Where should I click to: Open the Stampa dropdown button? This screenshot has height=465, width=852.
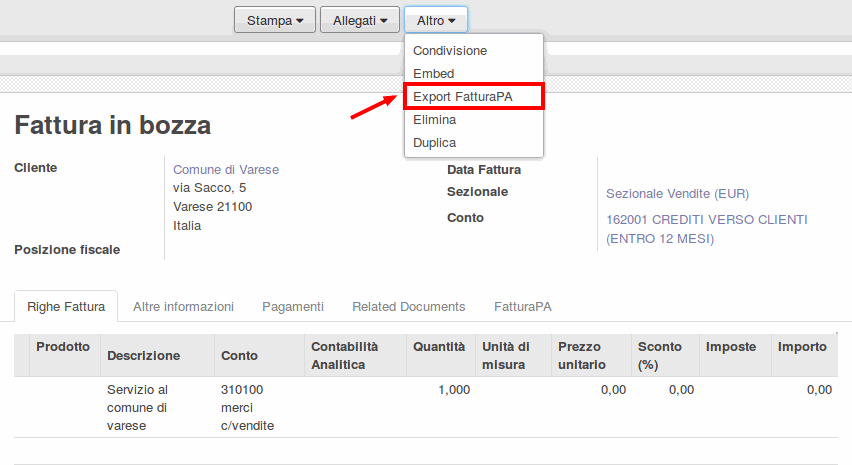point(275,20)
